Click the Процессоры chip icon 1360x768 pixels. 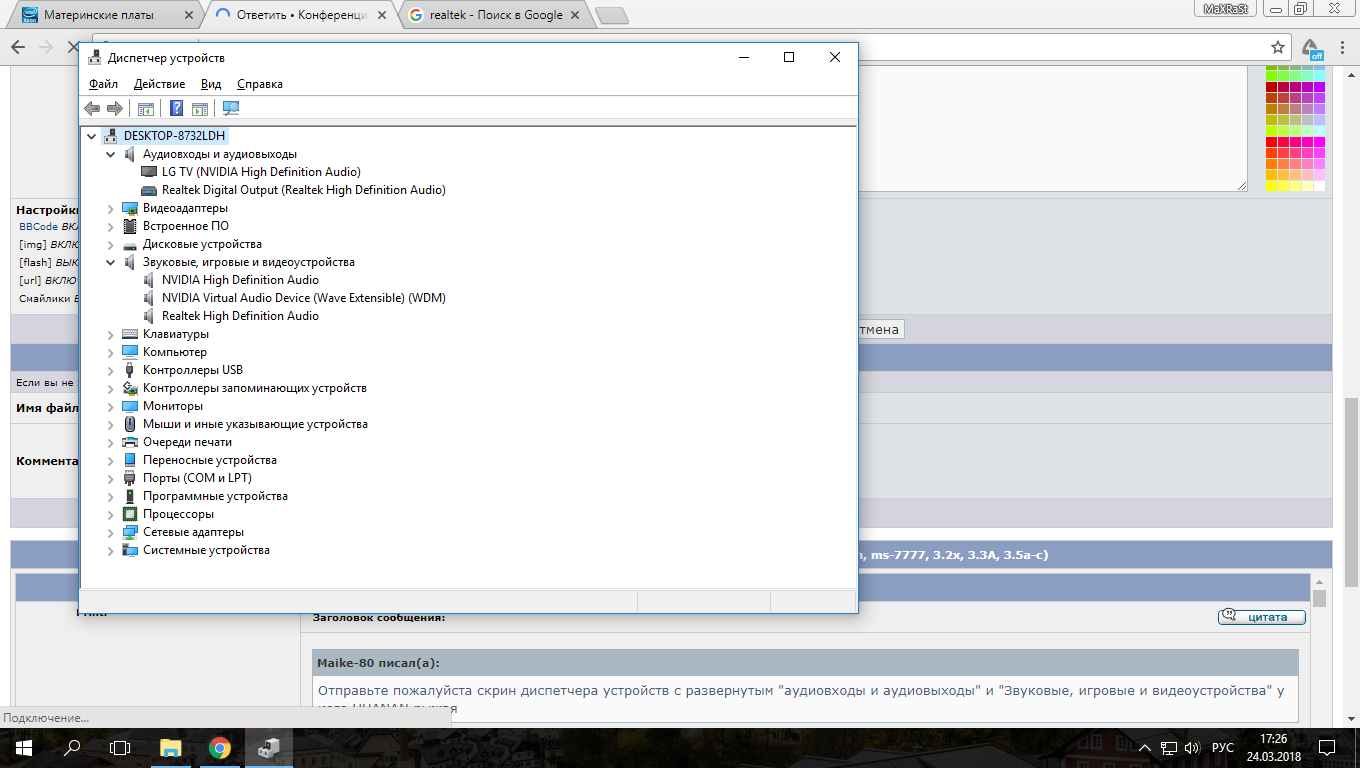point(129,514)
